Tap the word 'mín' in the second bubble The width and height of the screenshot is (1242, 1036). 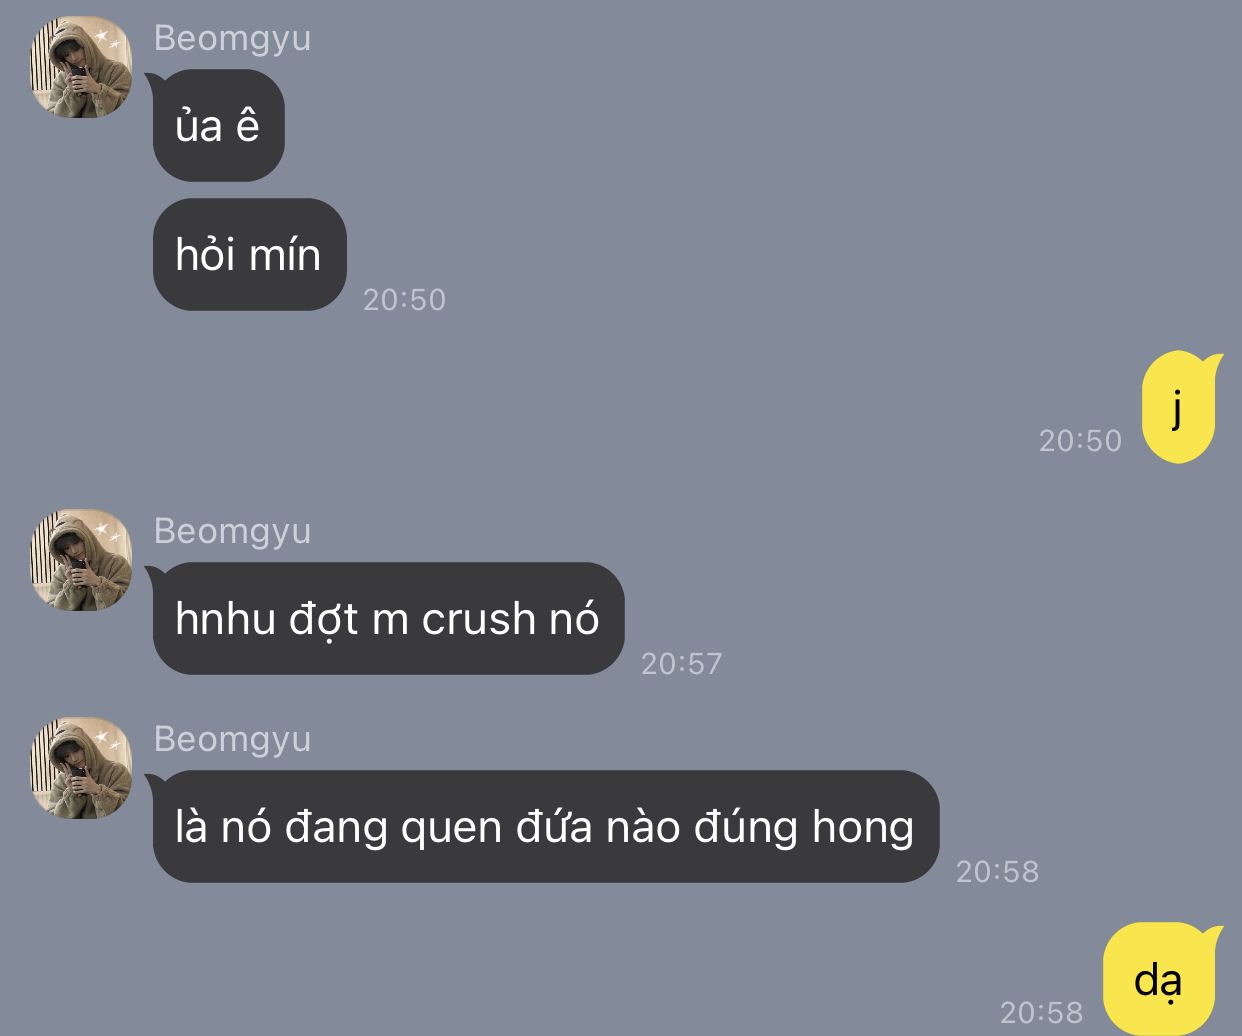285,256
